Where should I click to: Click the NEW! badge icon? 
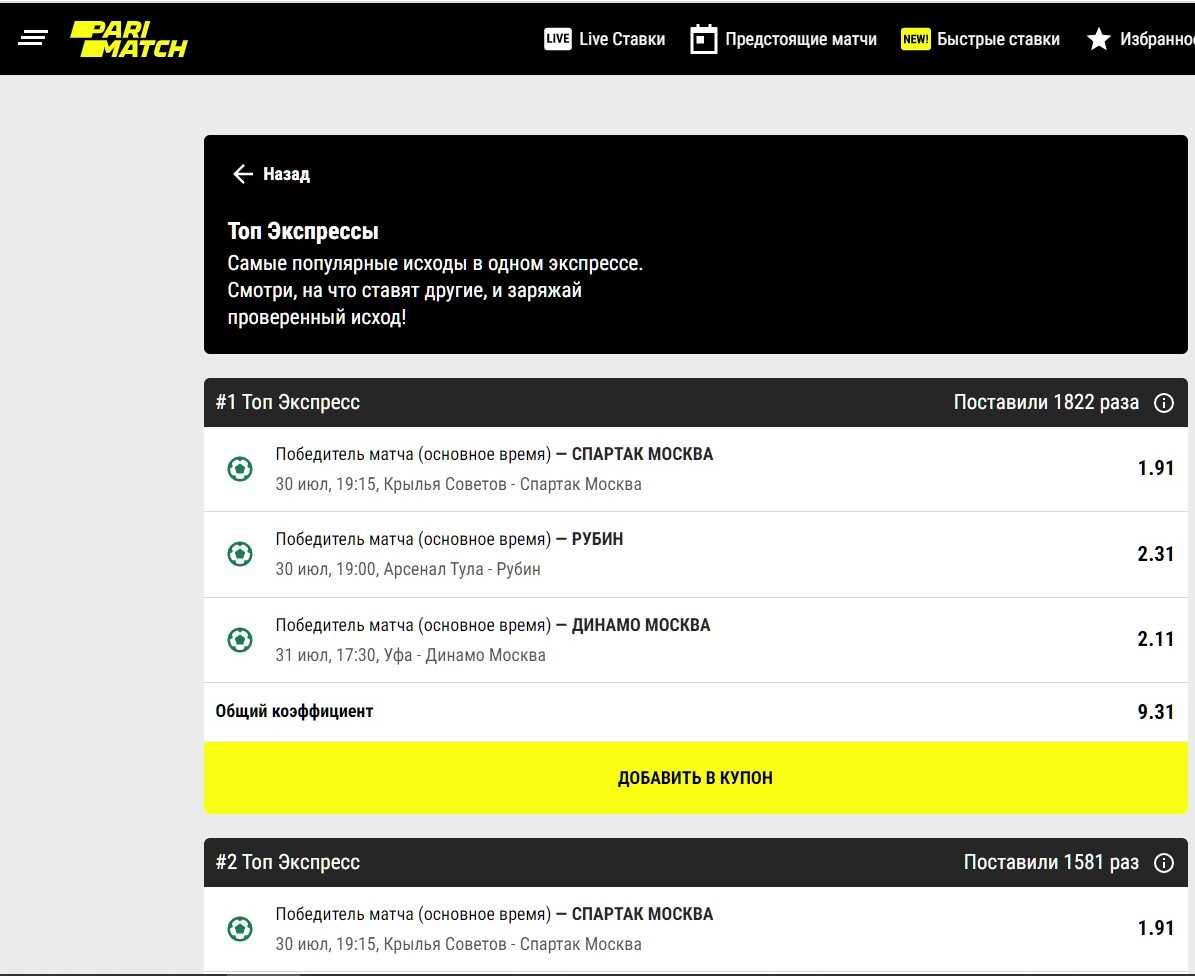point(915,39)
